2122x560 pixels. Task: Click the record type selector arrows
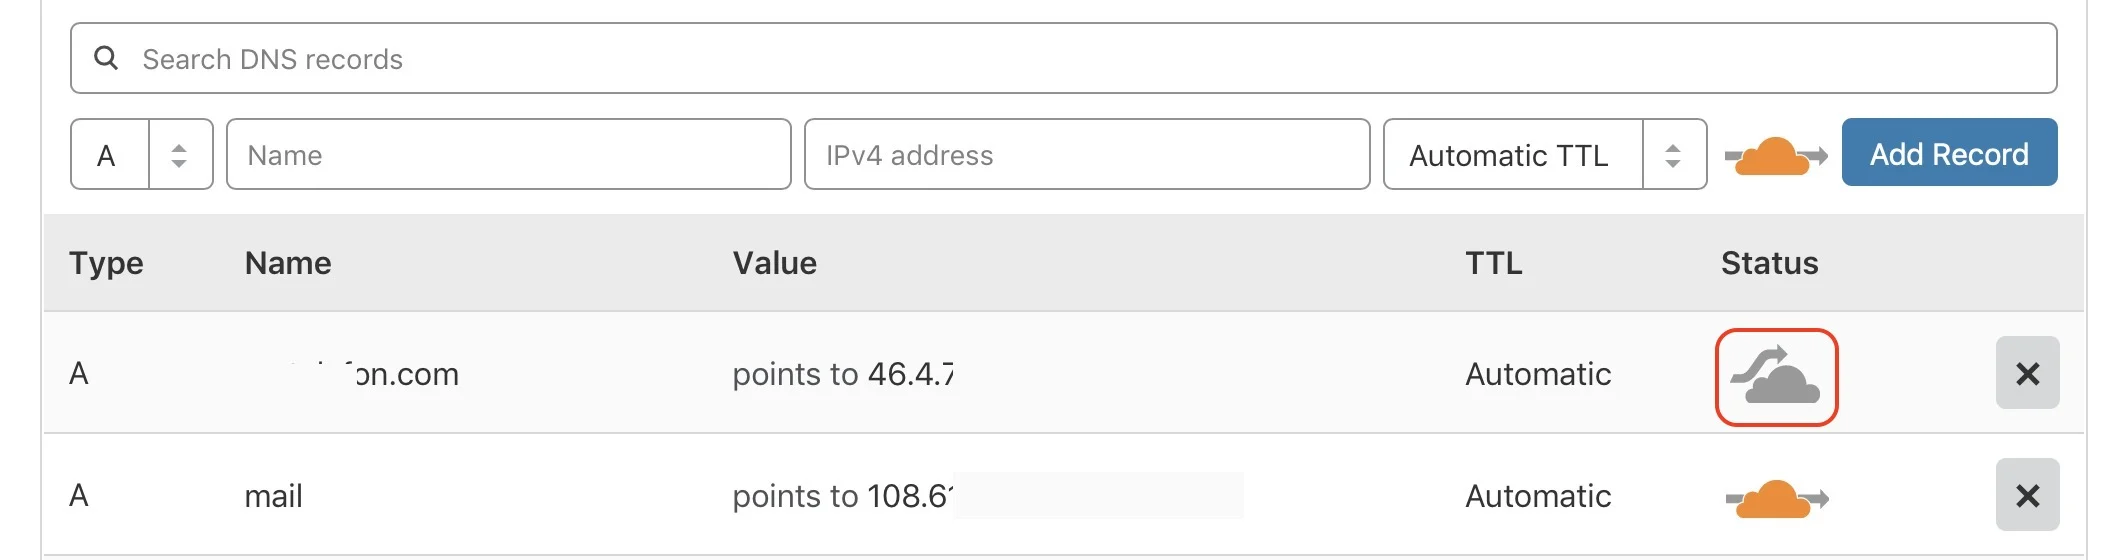pyautogui.click(x=179, y=155)
